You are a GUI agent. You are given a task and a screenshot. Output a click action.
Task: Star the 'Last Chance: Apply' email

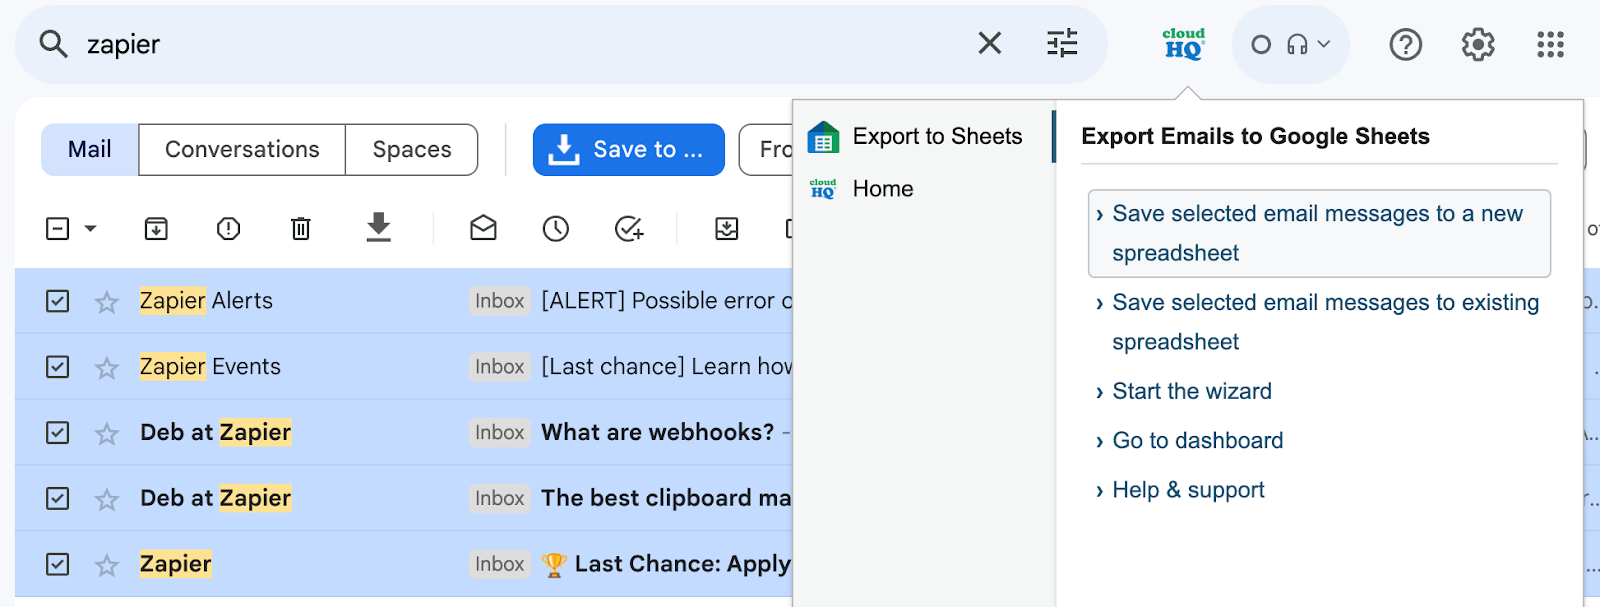tap(107, 564)
